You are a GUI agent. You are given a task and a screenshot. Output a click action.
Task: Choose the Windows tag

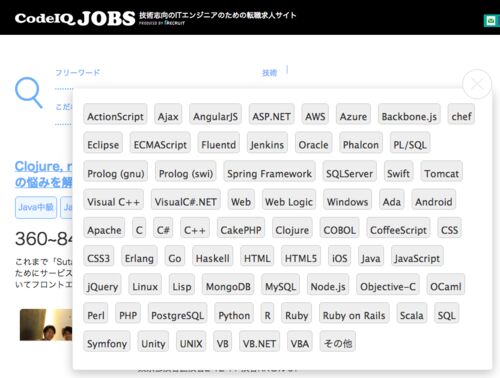pyautogui.click(x=347, y=199)
